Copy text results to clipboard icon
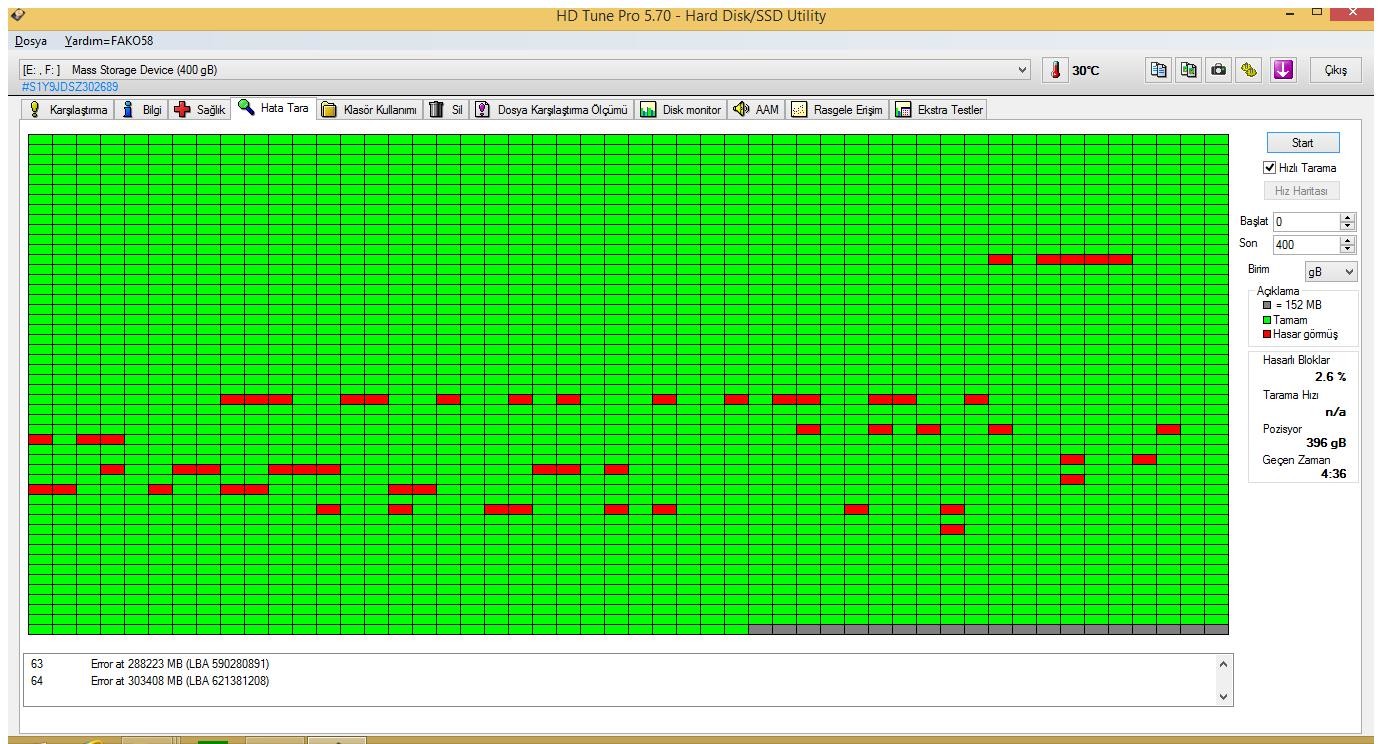This screenshot has width=1382, height=744. coord(1159,70)
